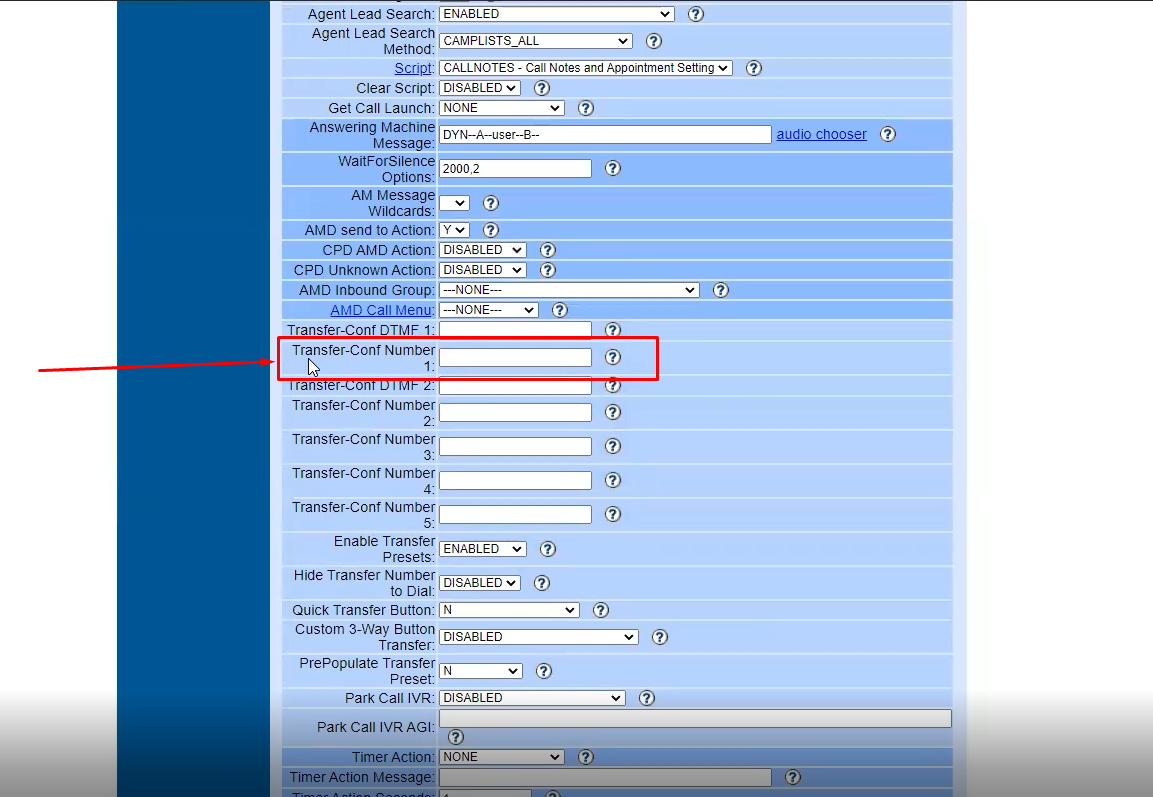Open help for AM Message Wildcards
Image resolution: width=1153 pixels, height=797 pixels.
(x=490, y=203)
